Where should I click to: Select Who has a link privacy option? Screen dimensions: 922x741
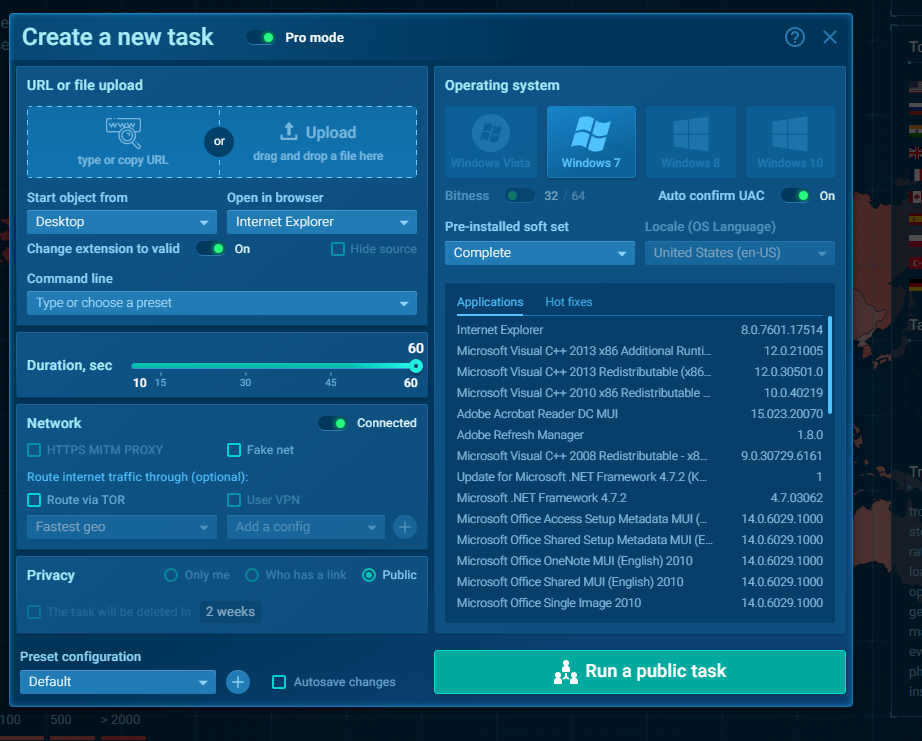[252, 575]
